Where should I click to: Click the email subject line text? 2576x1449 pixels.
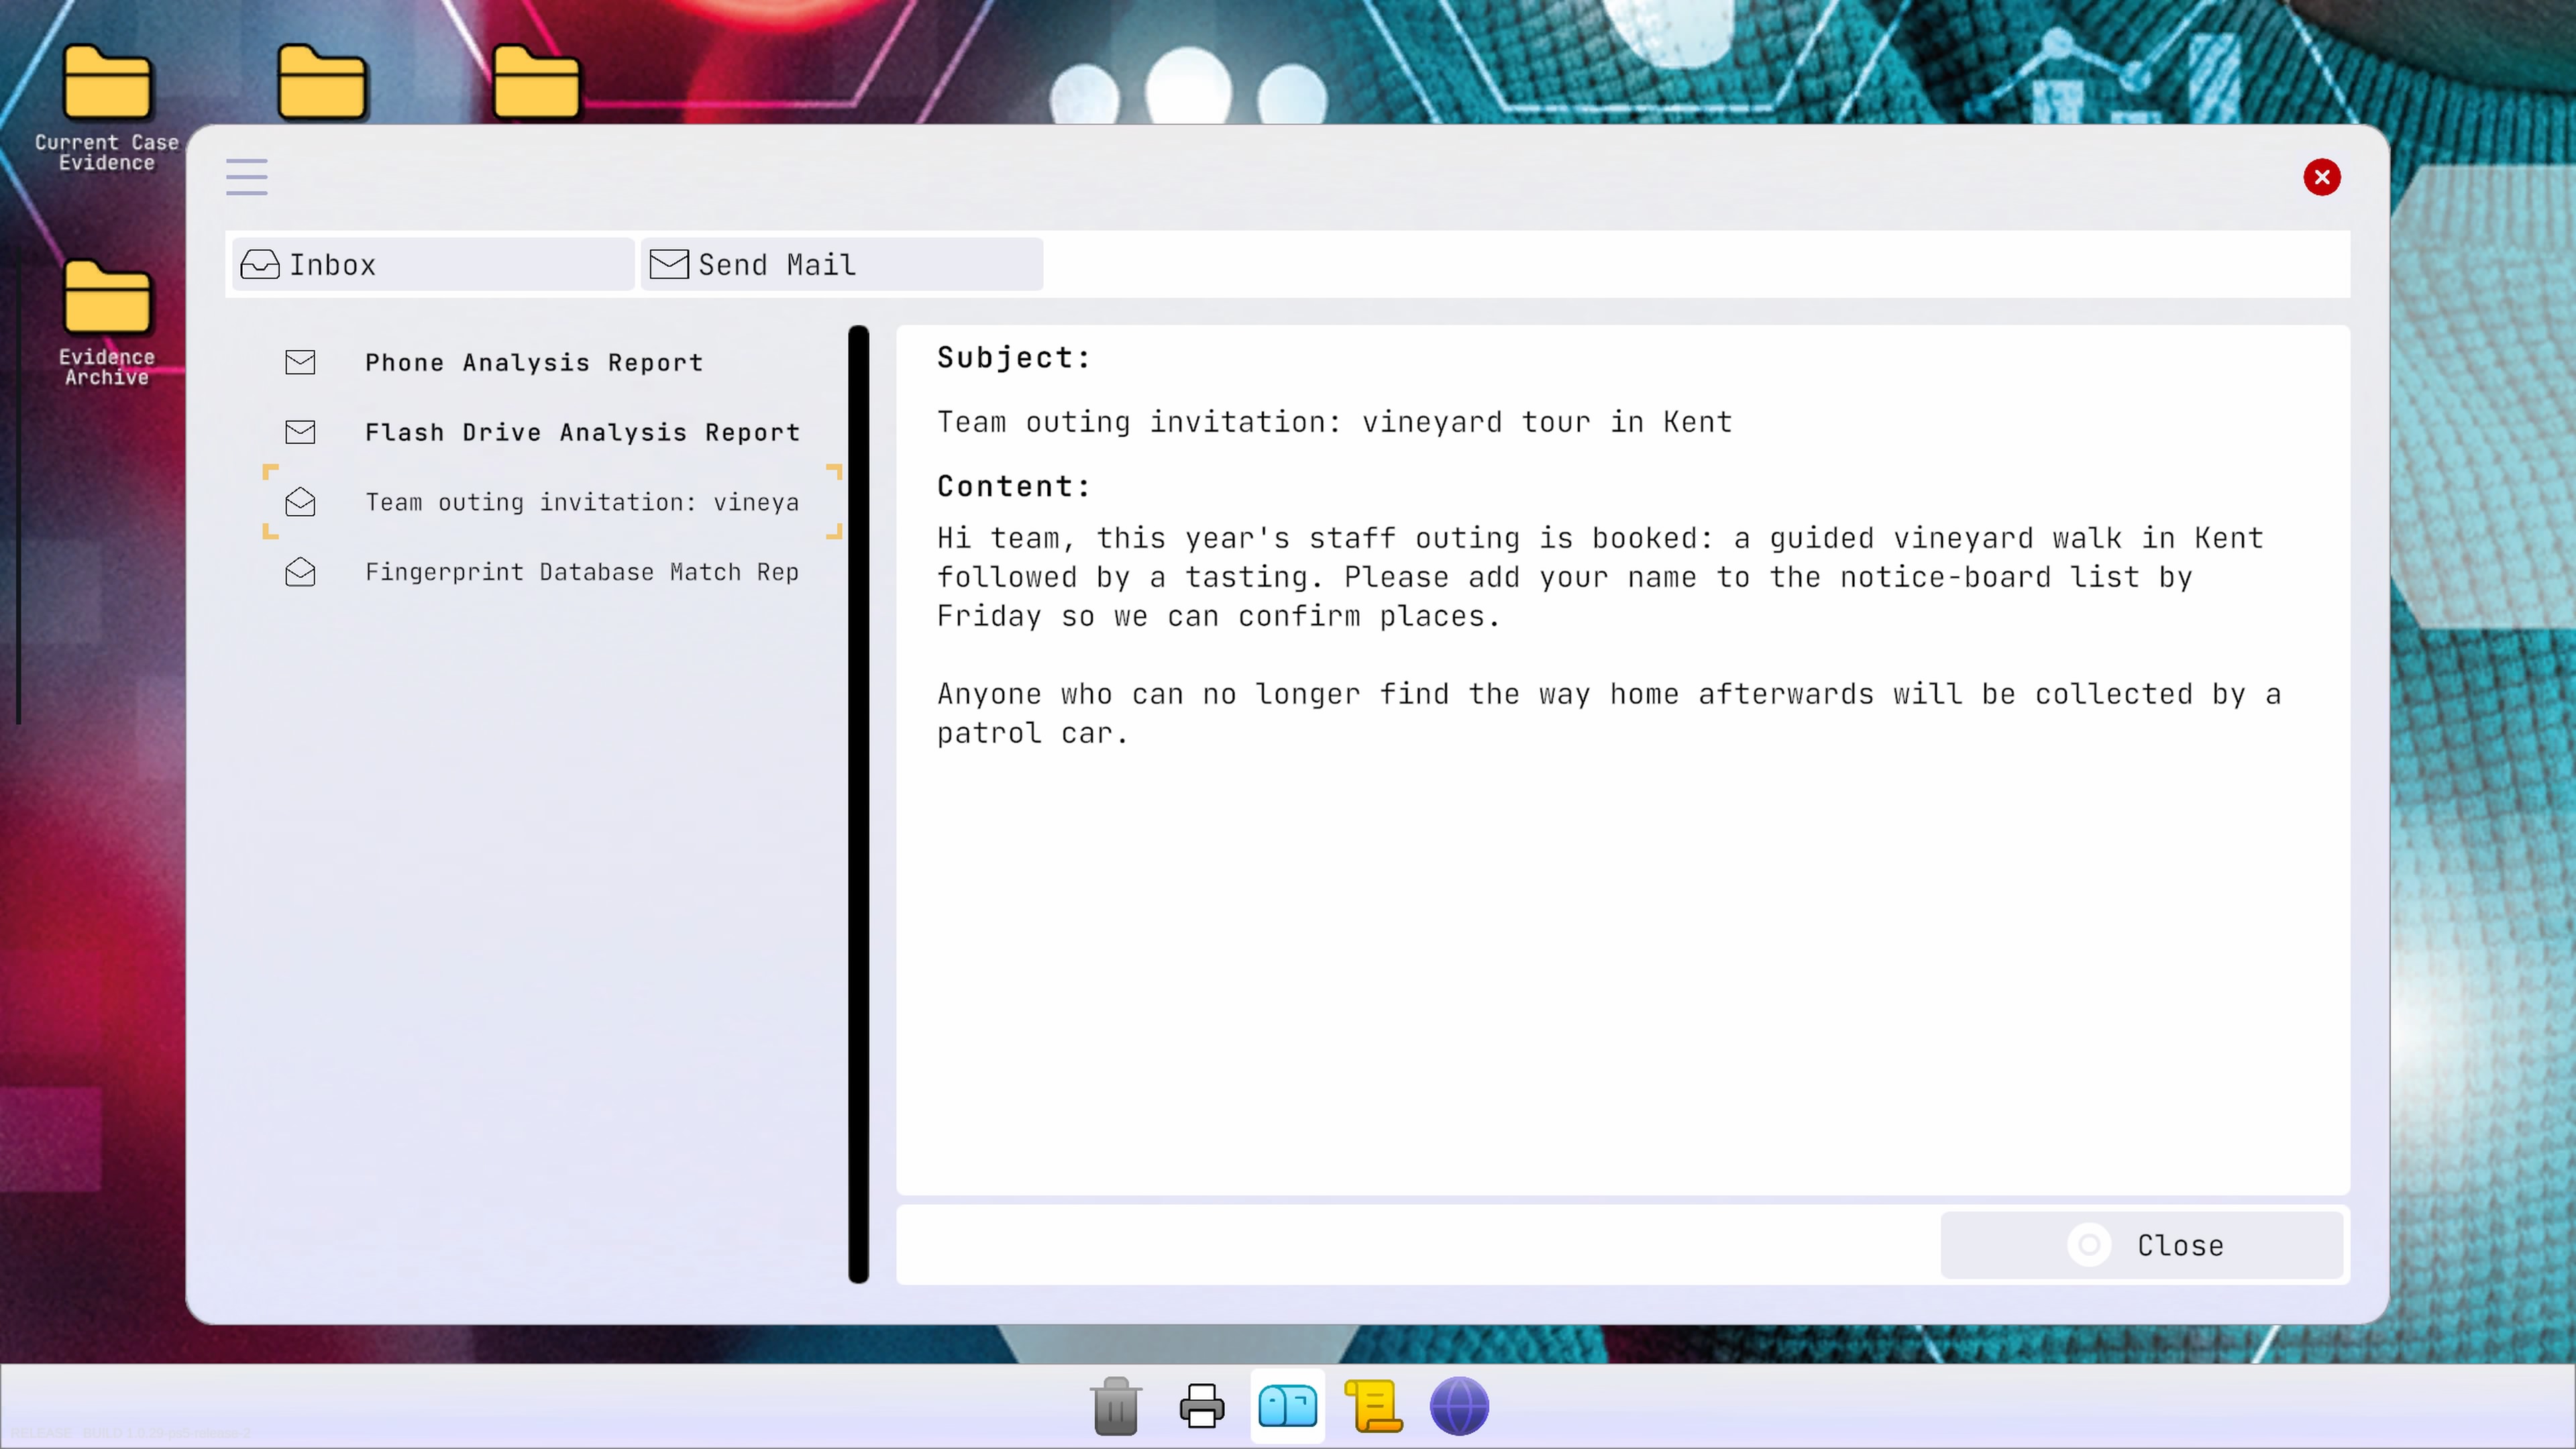[x=1334, y=422]
